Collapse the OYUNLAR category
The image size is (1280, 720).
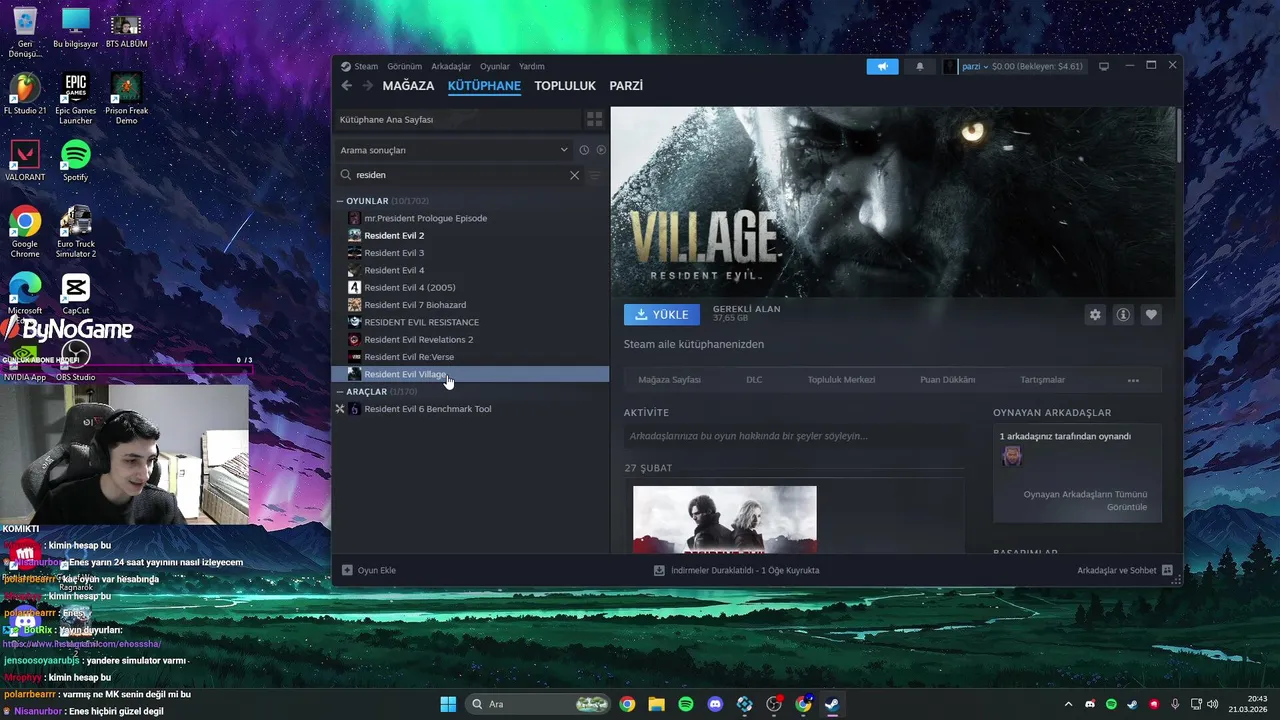click(340, 201)
